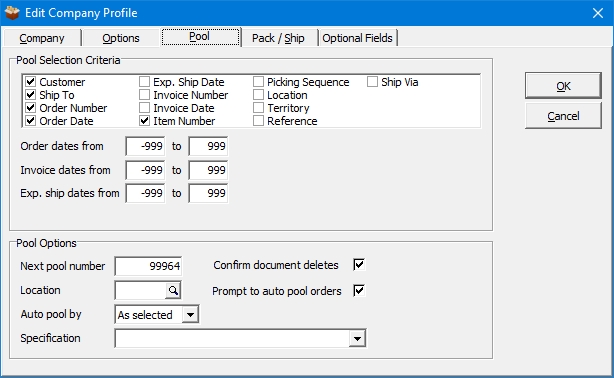Click the 'Invoice dates from' label
614x378 pixels.
click(x=65, y=170)
